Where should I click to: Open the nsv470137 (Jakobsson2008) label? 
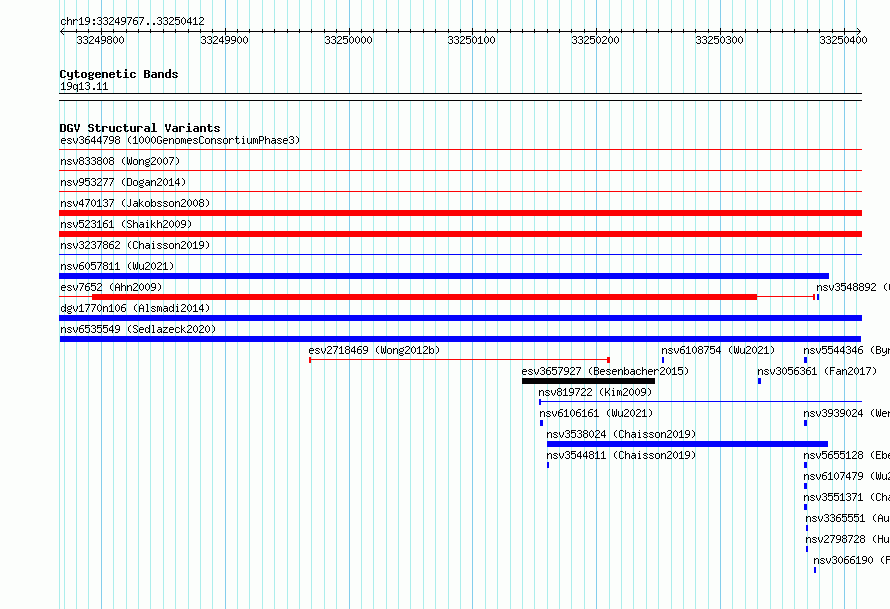[135, 203]
